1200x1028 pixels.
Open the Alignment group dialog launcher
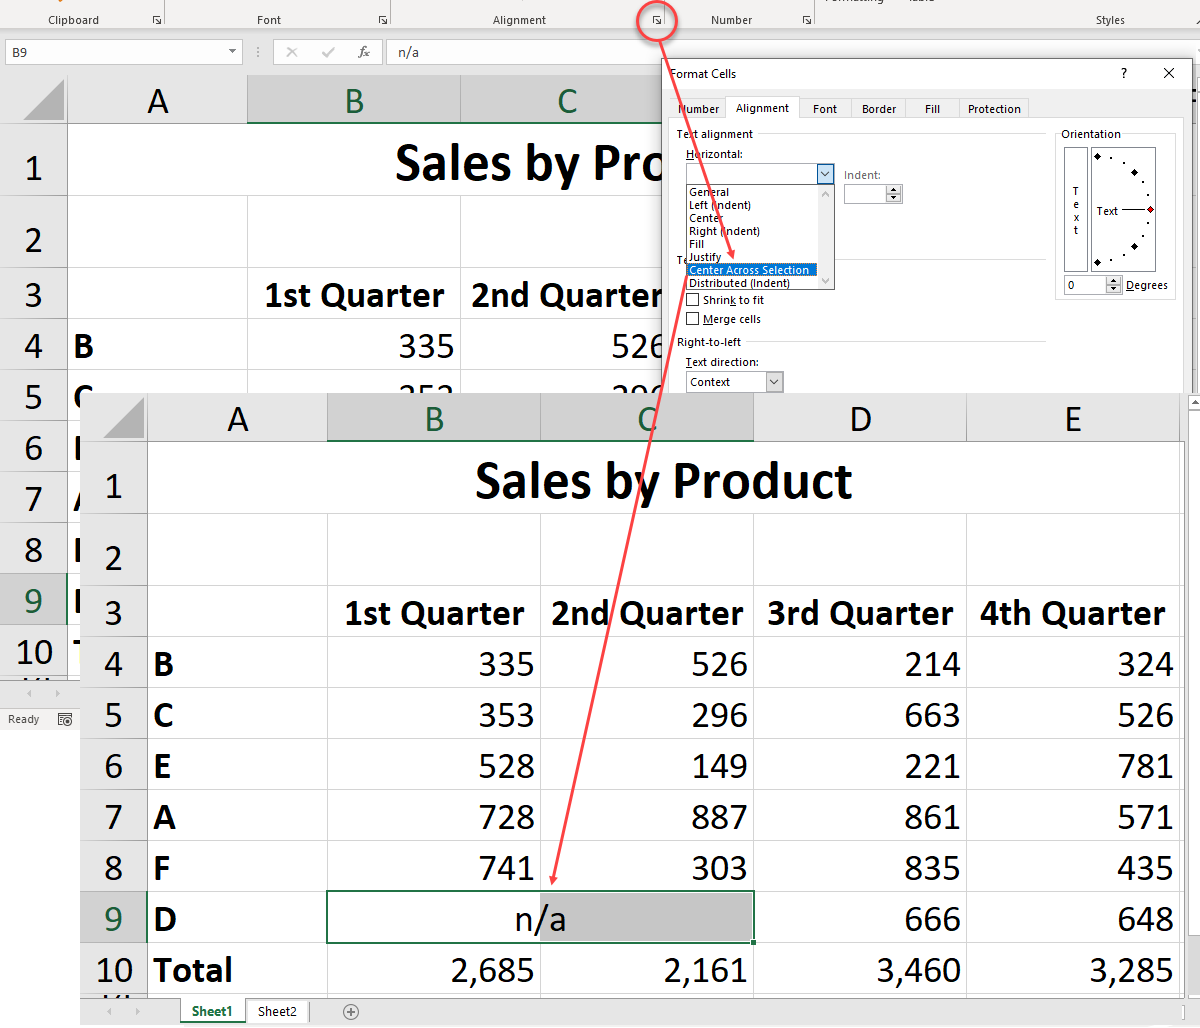(657, 20)
